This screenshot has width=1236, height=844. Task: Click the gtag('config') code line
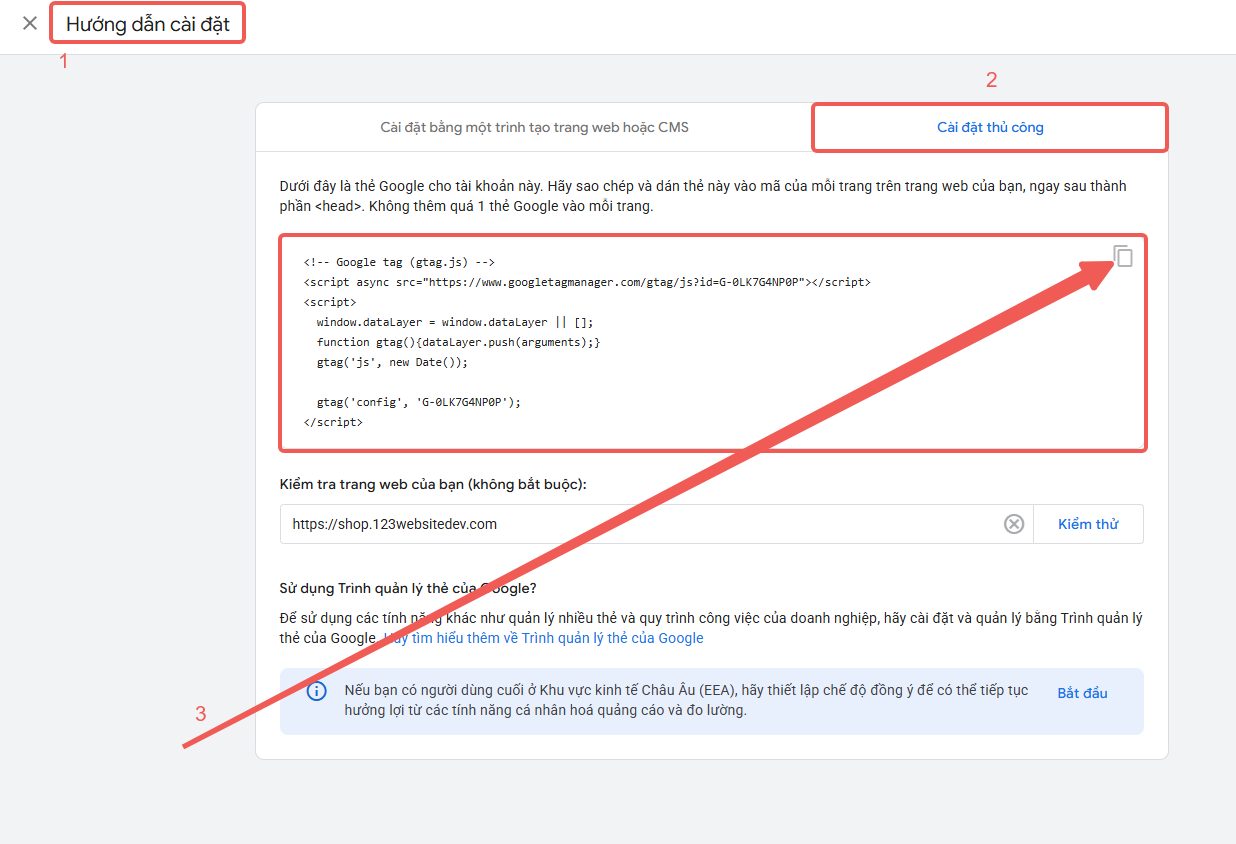(x=419, y=402)
